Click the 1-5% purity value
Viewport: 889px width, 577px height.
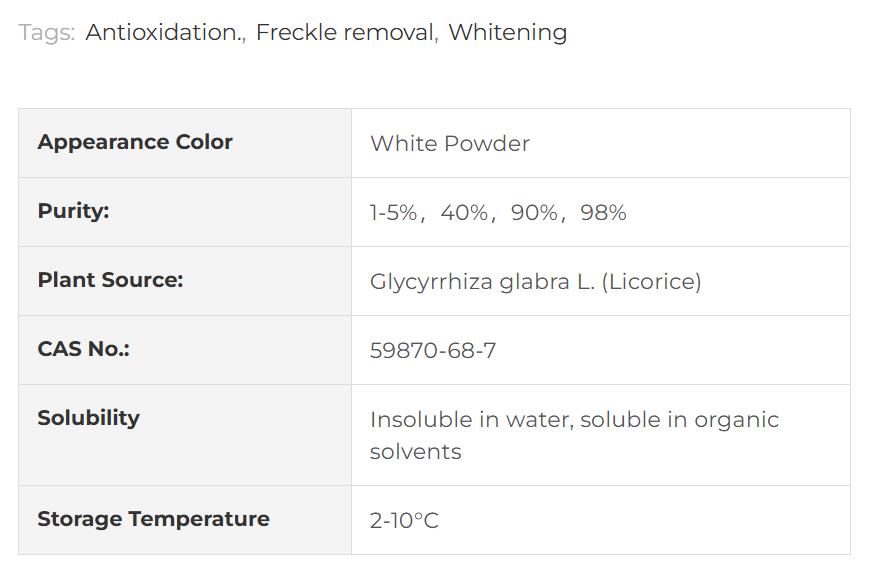point(392,212)
